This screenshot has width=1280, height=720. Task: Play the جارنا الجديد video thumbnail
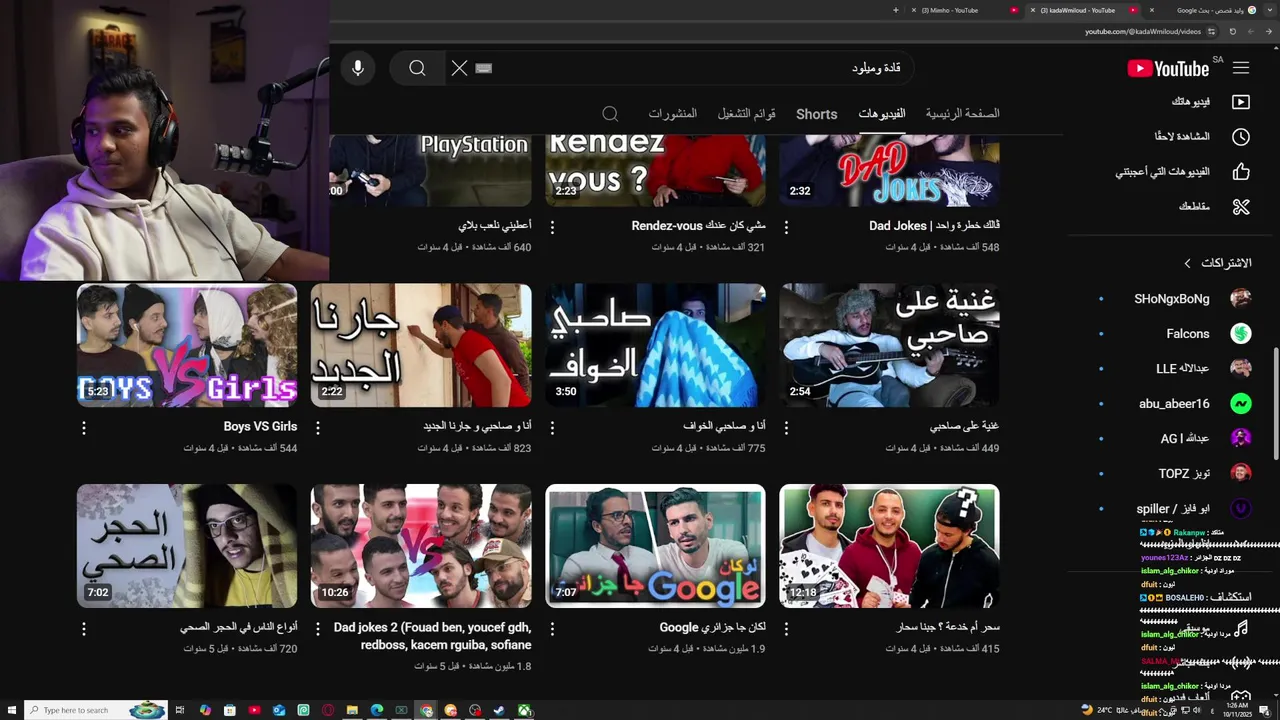tap(421, 345)
